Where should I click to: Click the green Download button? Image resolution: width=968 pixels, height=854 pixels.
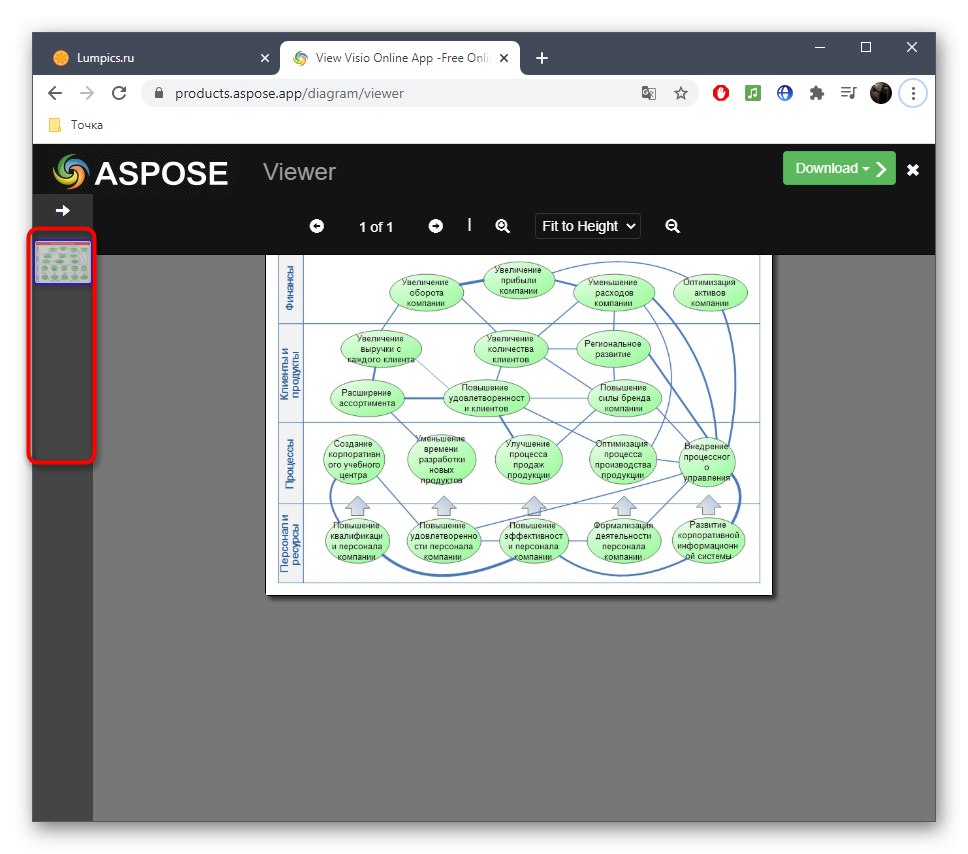(839, 168)
